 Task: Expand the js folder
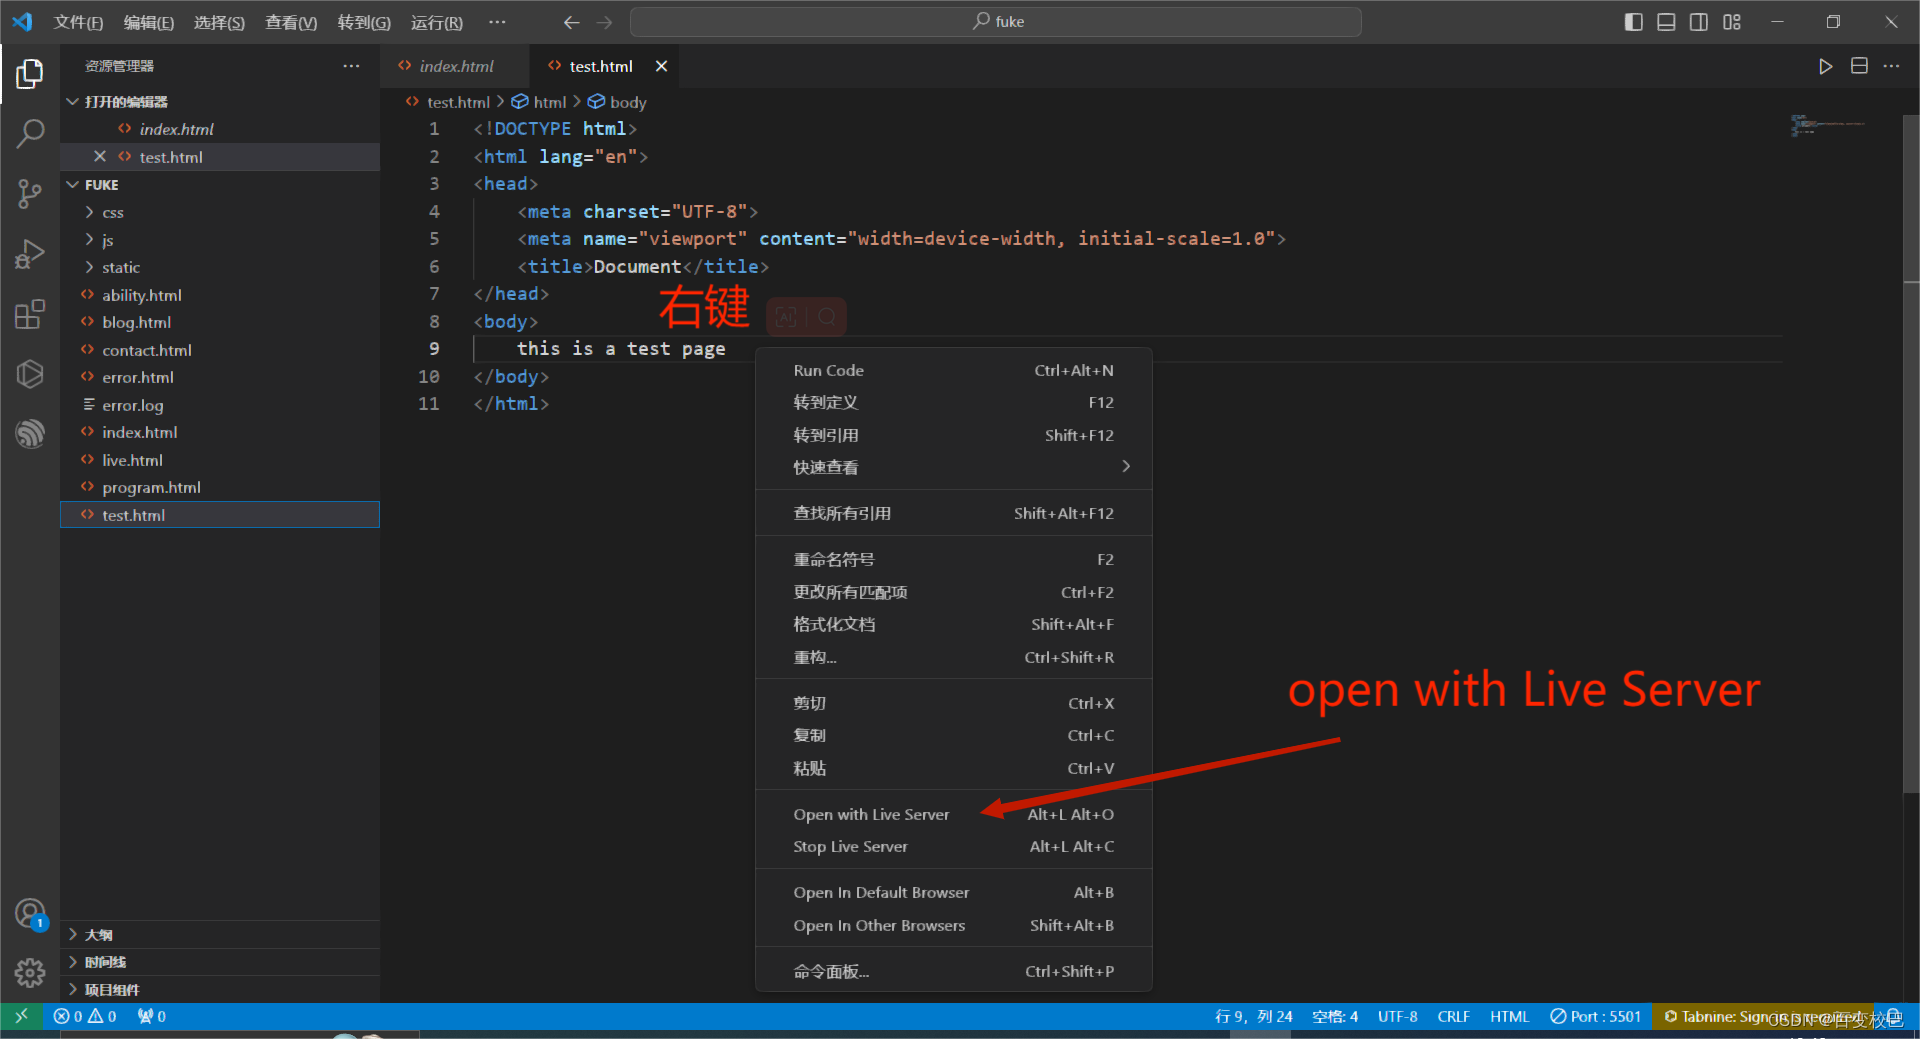click(x=107, y=240)
